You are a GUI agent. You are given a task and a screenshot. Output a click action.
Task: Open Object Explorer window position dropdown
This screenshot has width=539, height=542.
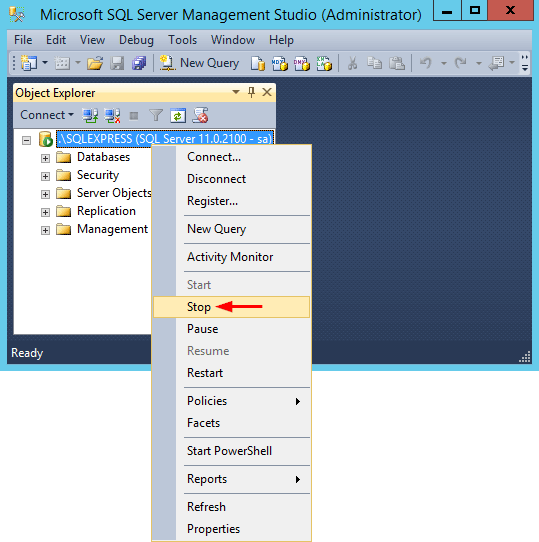[x=236, y=92]
